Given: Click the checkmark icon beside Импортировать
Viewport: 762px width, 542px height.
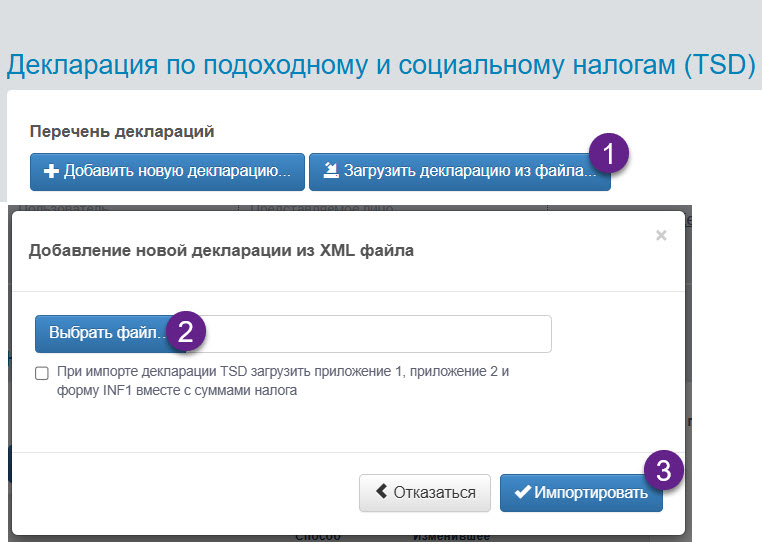Looking at the screenshot, I should point(522,493).
